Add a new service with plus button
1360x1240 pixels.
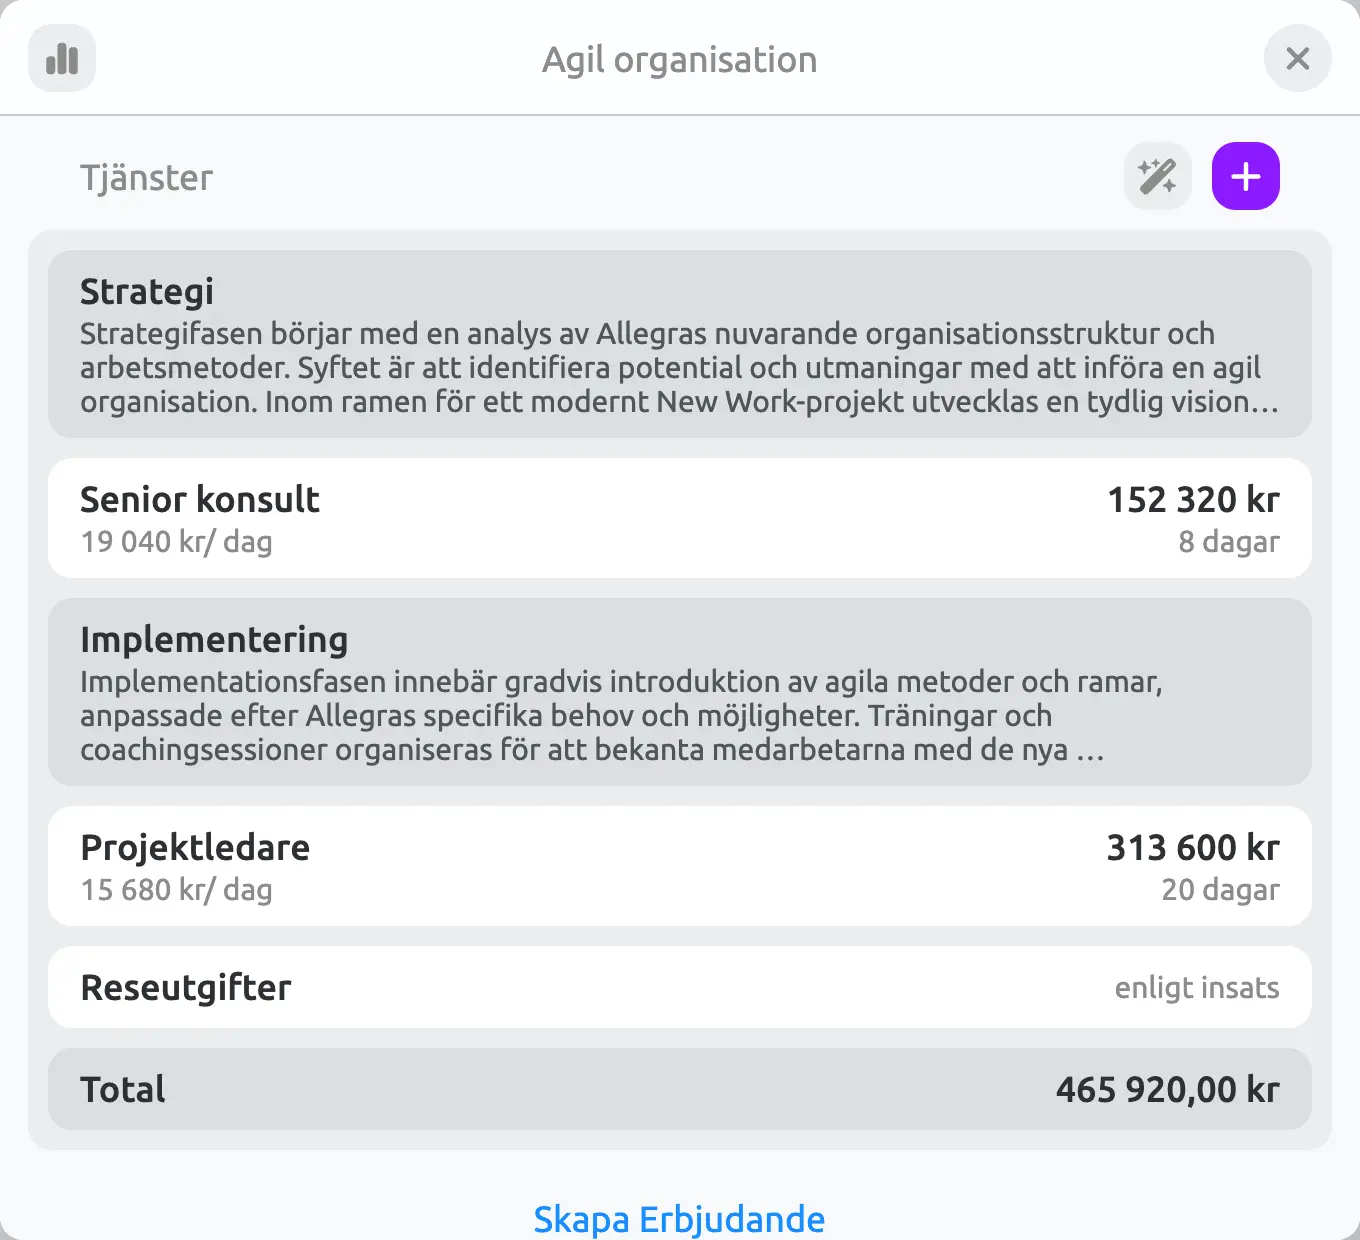1246,177
